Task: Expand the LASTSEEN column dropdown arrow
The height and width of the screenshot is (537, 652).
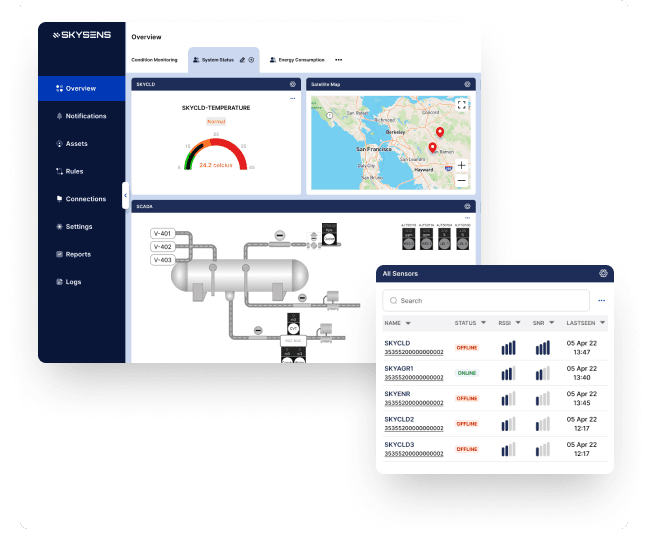Action: click(604, 323)
